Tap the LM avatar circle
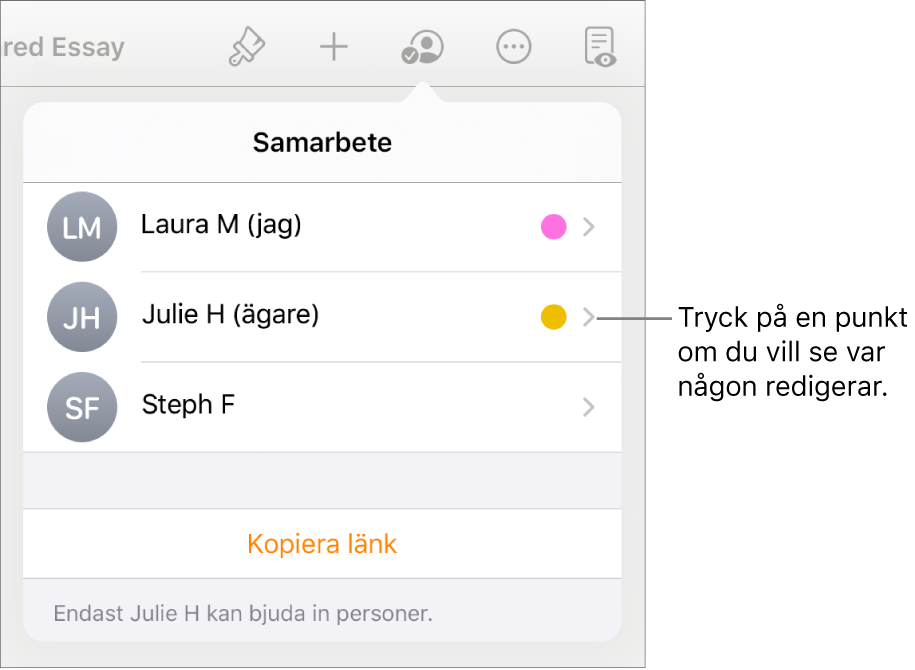The height and width of the screenshot is (670, 915). (82, 227)
